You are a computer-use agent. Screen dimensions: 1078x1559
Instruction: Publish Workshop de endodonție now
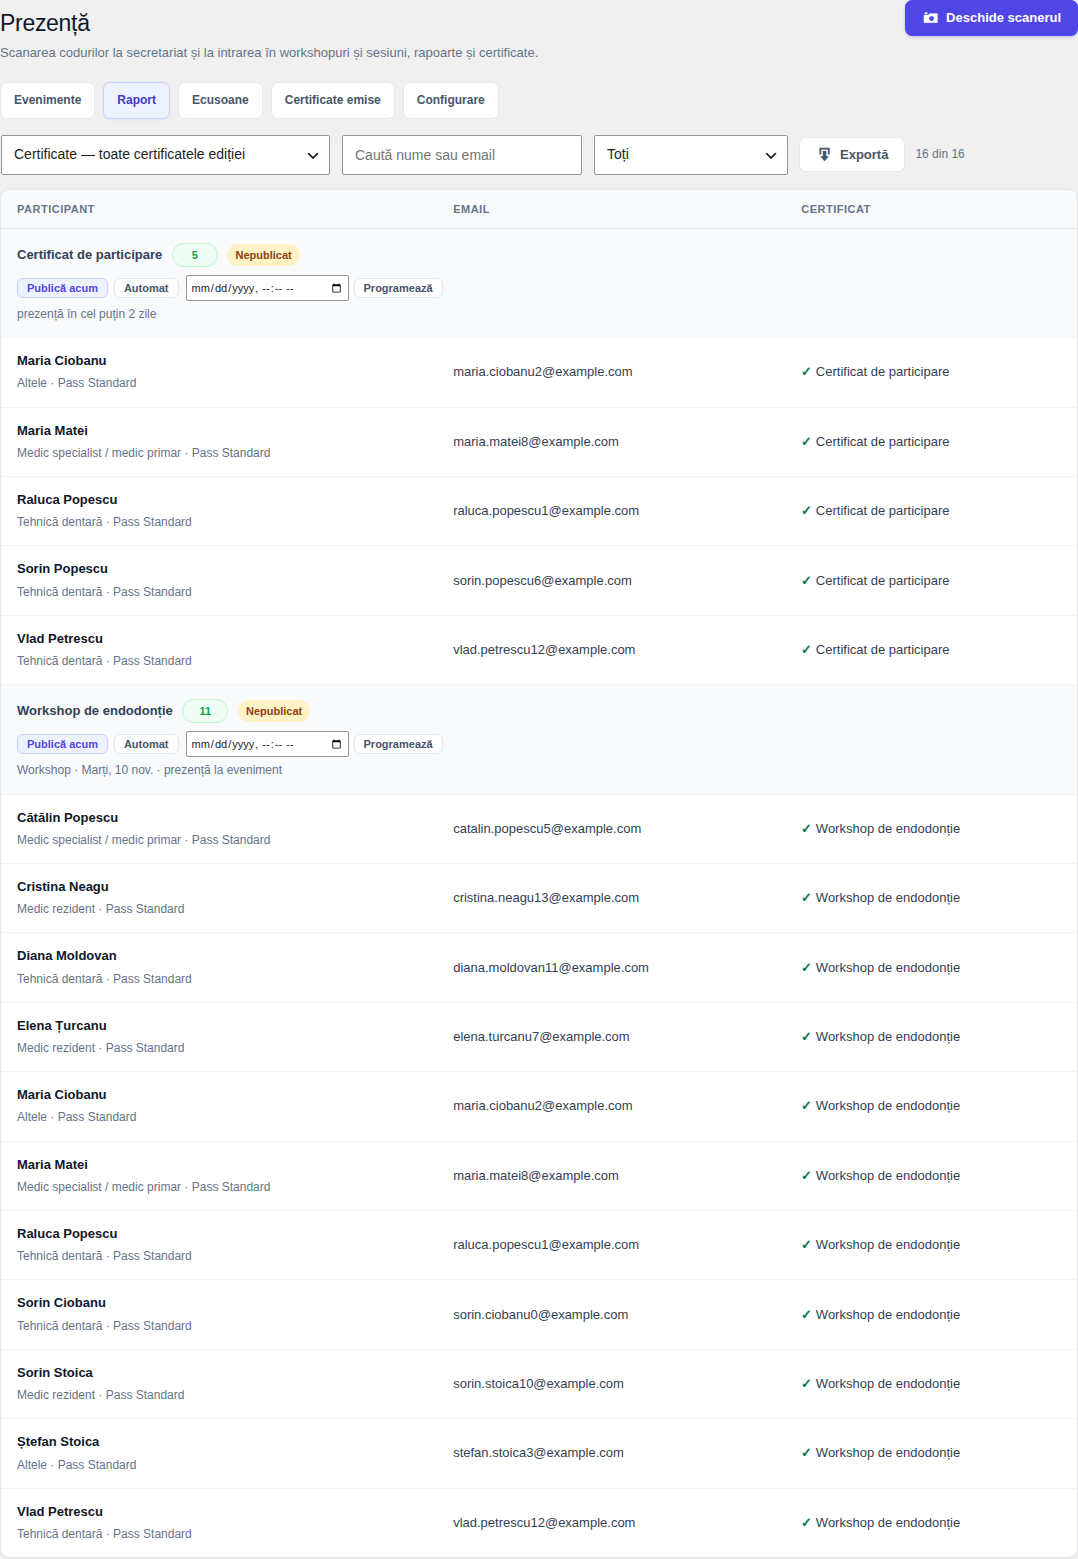click(x=62, y=744)
